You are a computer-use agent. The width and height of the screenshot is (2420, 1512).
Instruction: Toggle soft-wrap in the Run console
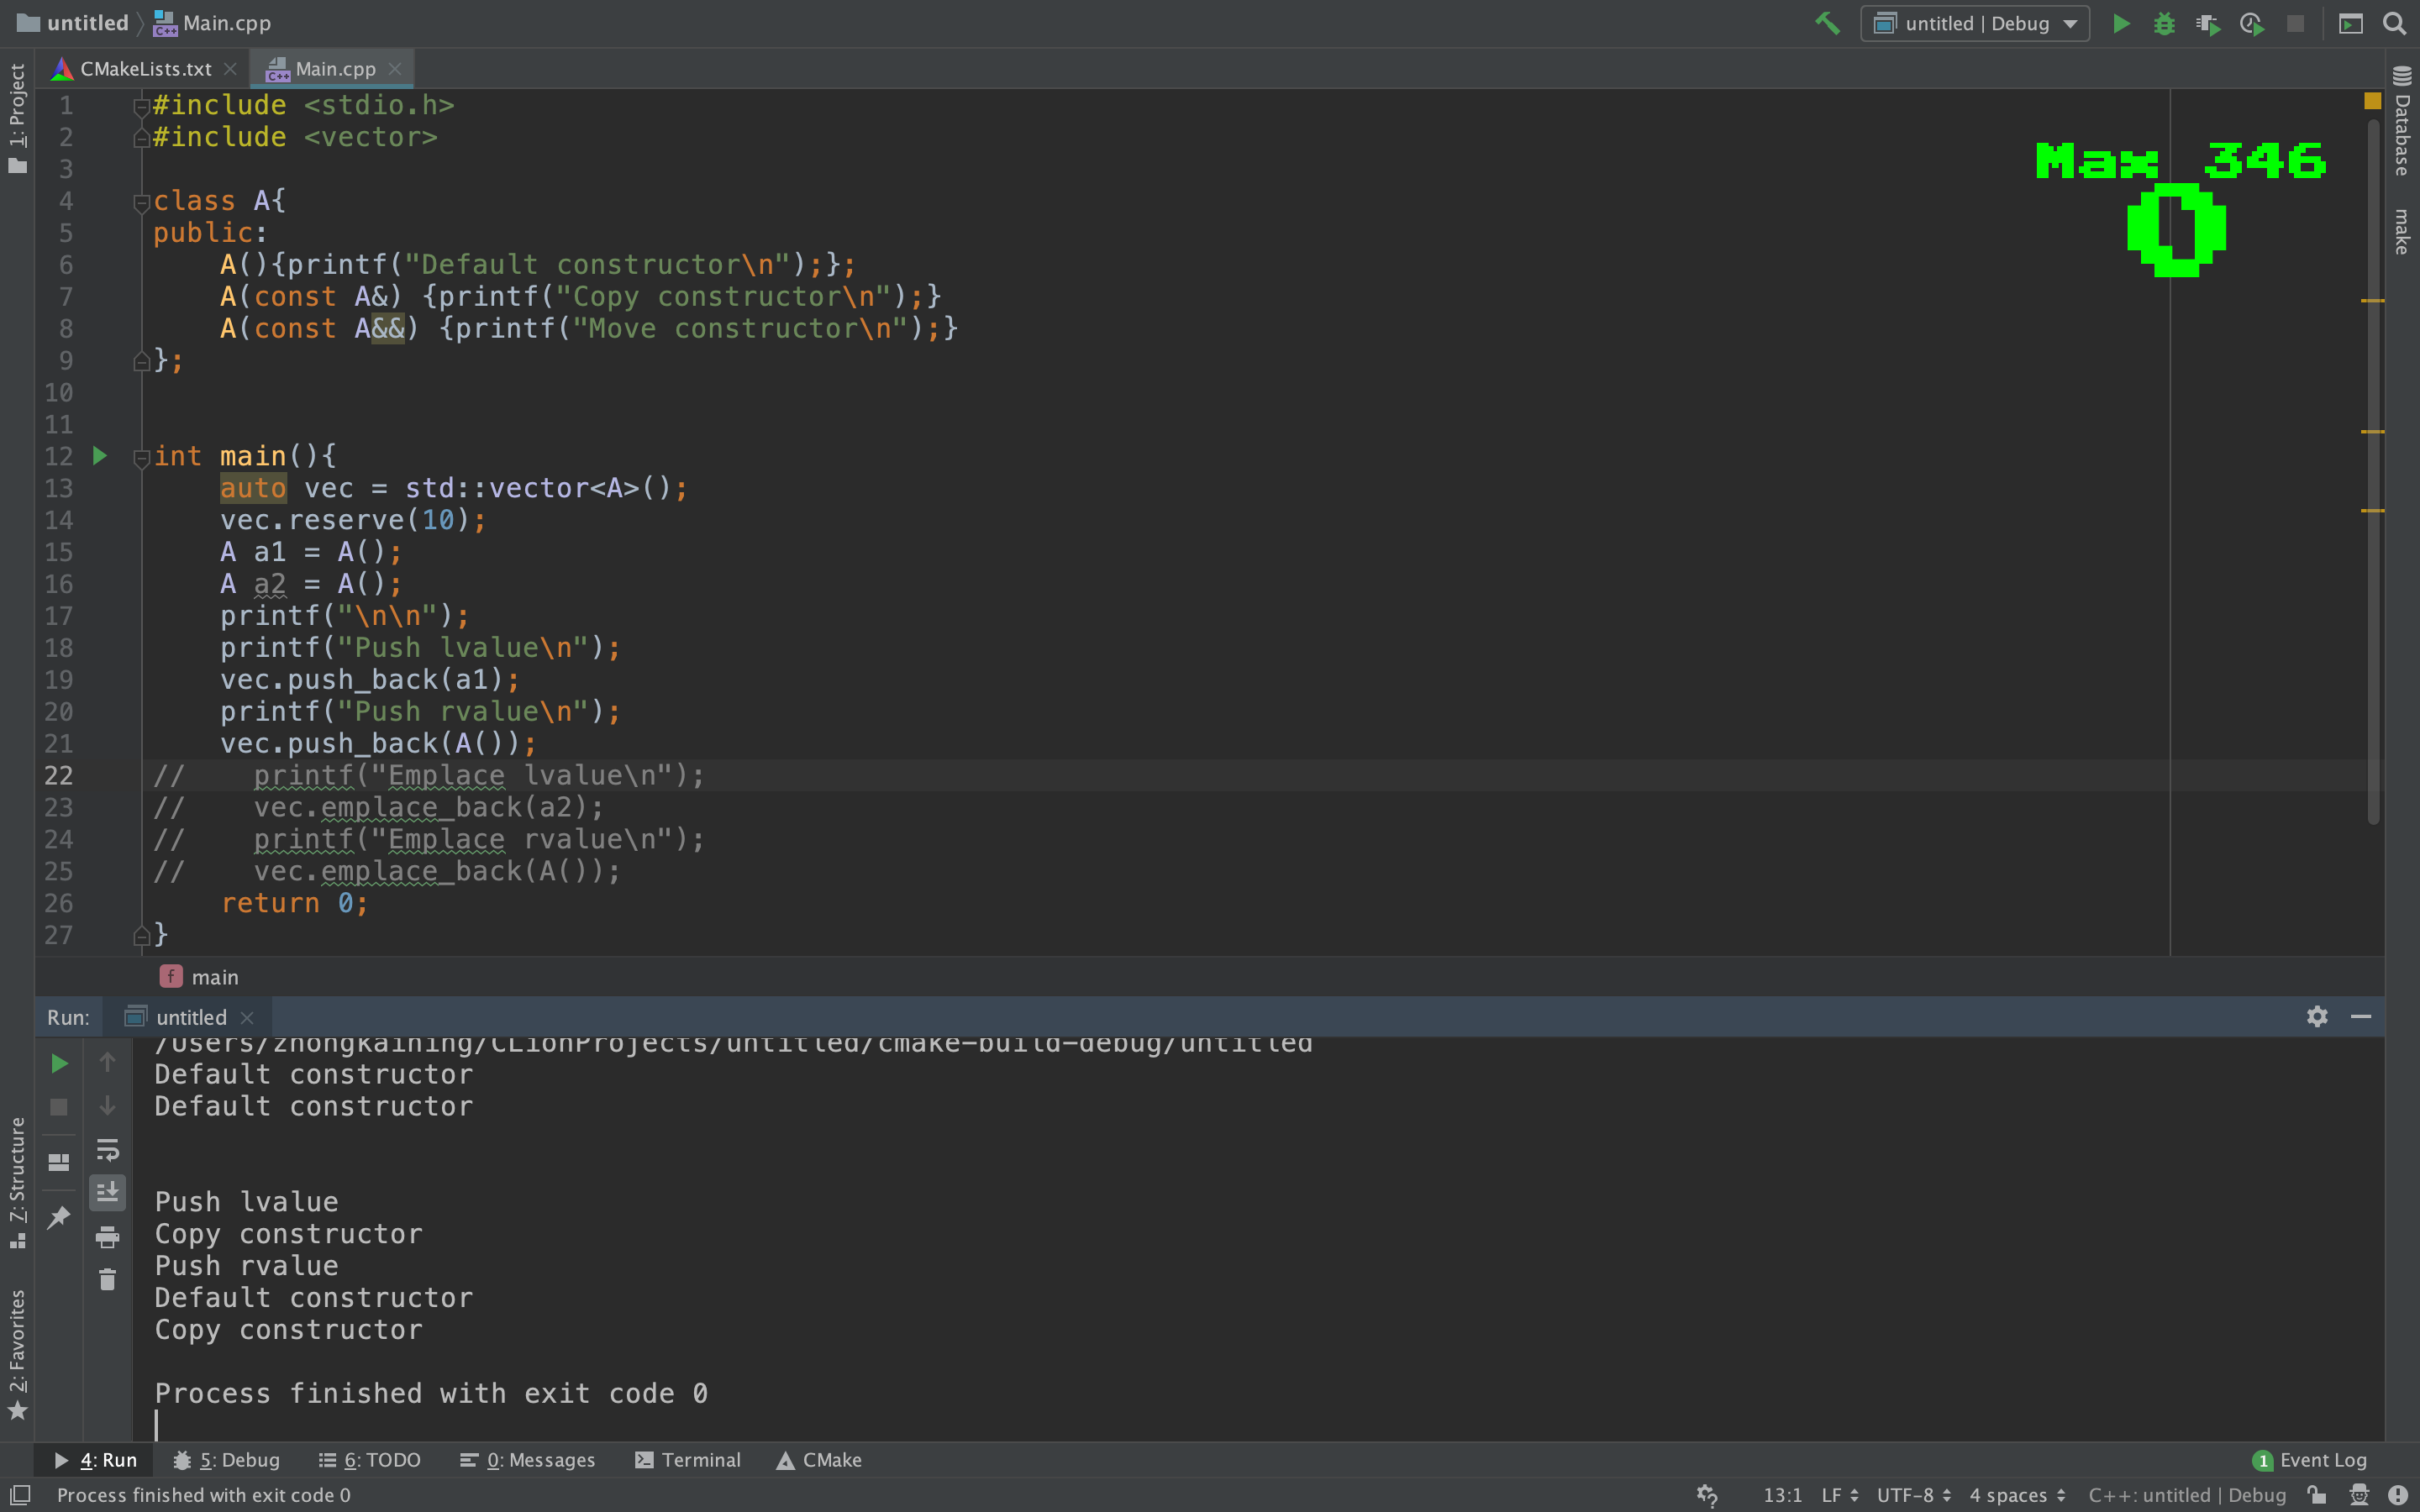107,1149
